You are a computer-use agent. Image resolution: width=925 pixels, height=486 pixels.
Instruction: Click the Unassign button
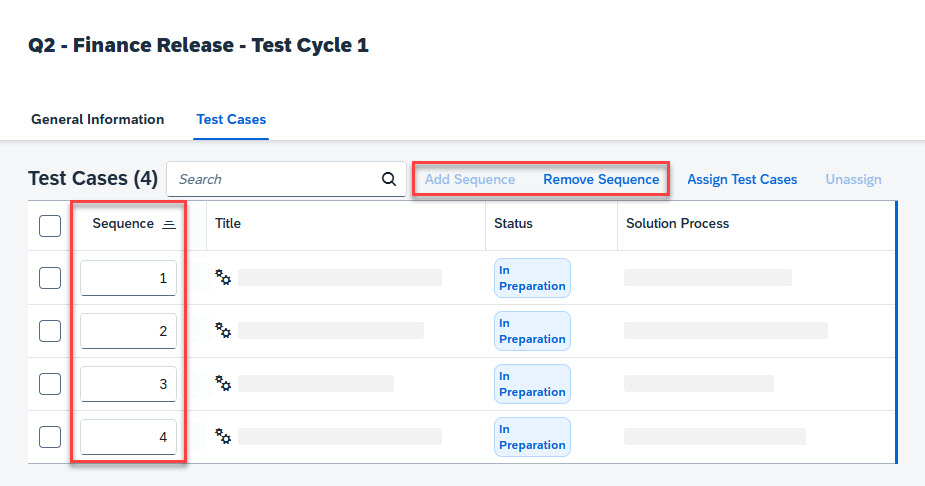[853, 180]
